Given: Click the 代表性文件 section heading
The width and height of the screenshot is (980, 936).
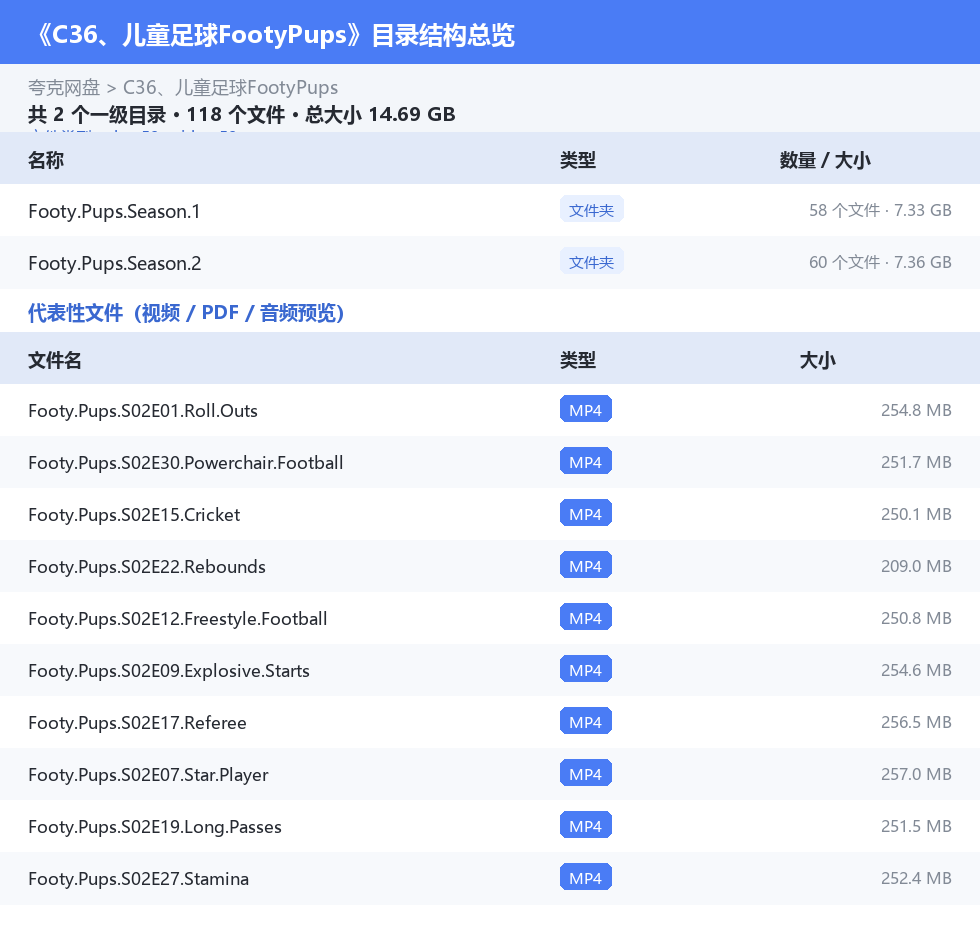Looking at the screenshot, I should point(186,312).
